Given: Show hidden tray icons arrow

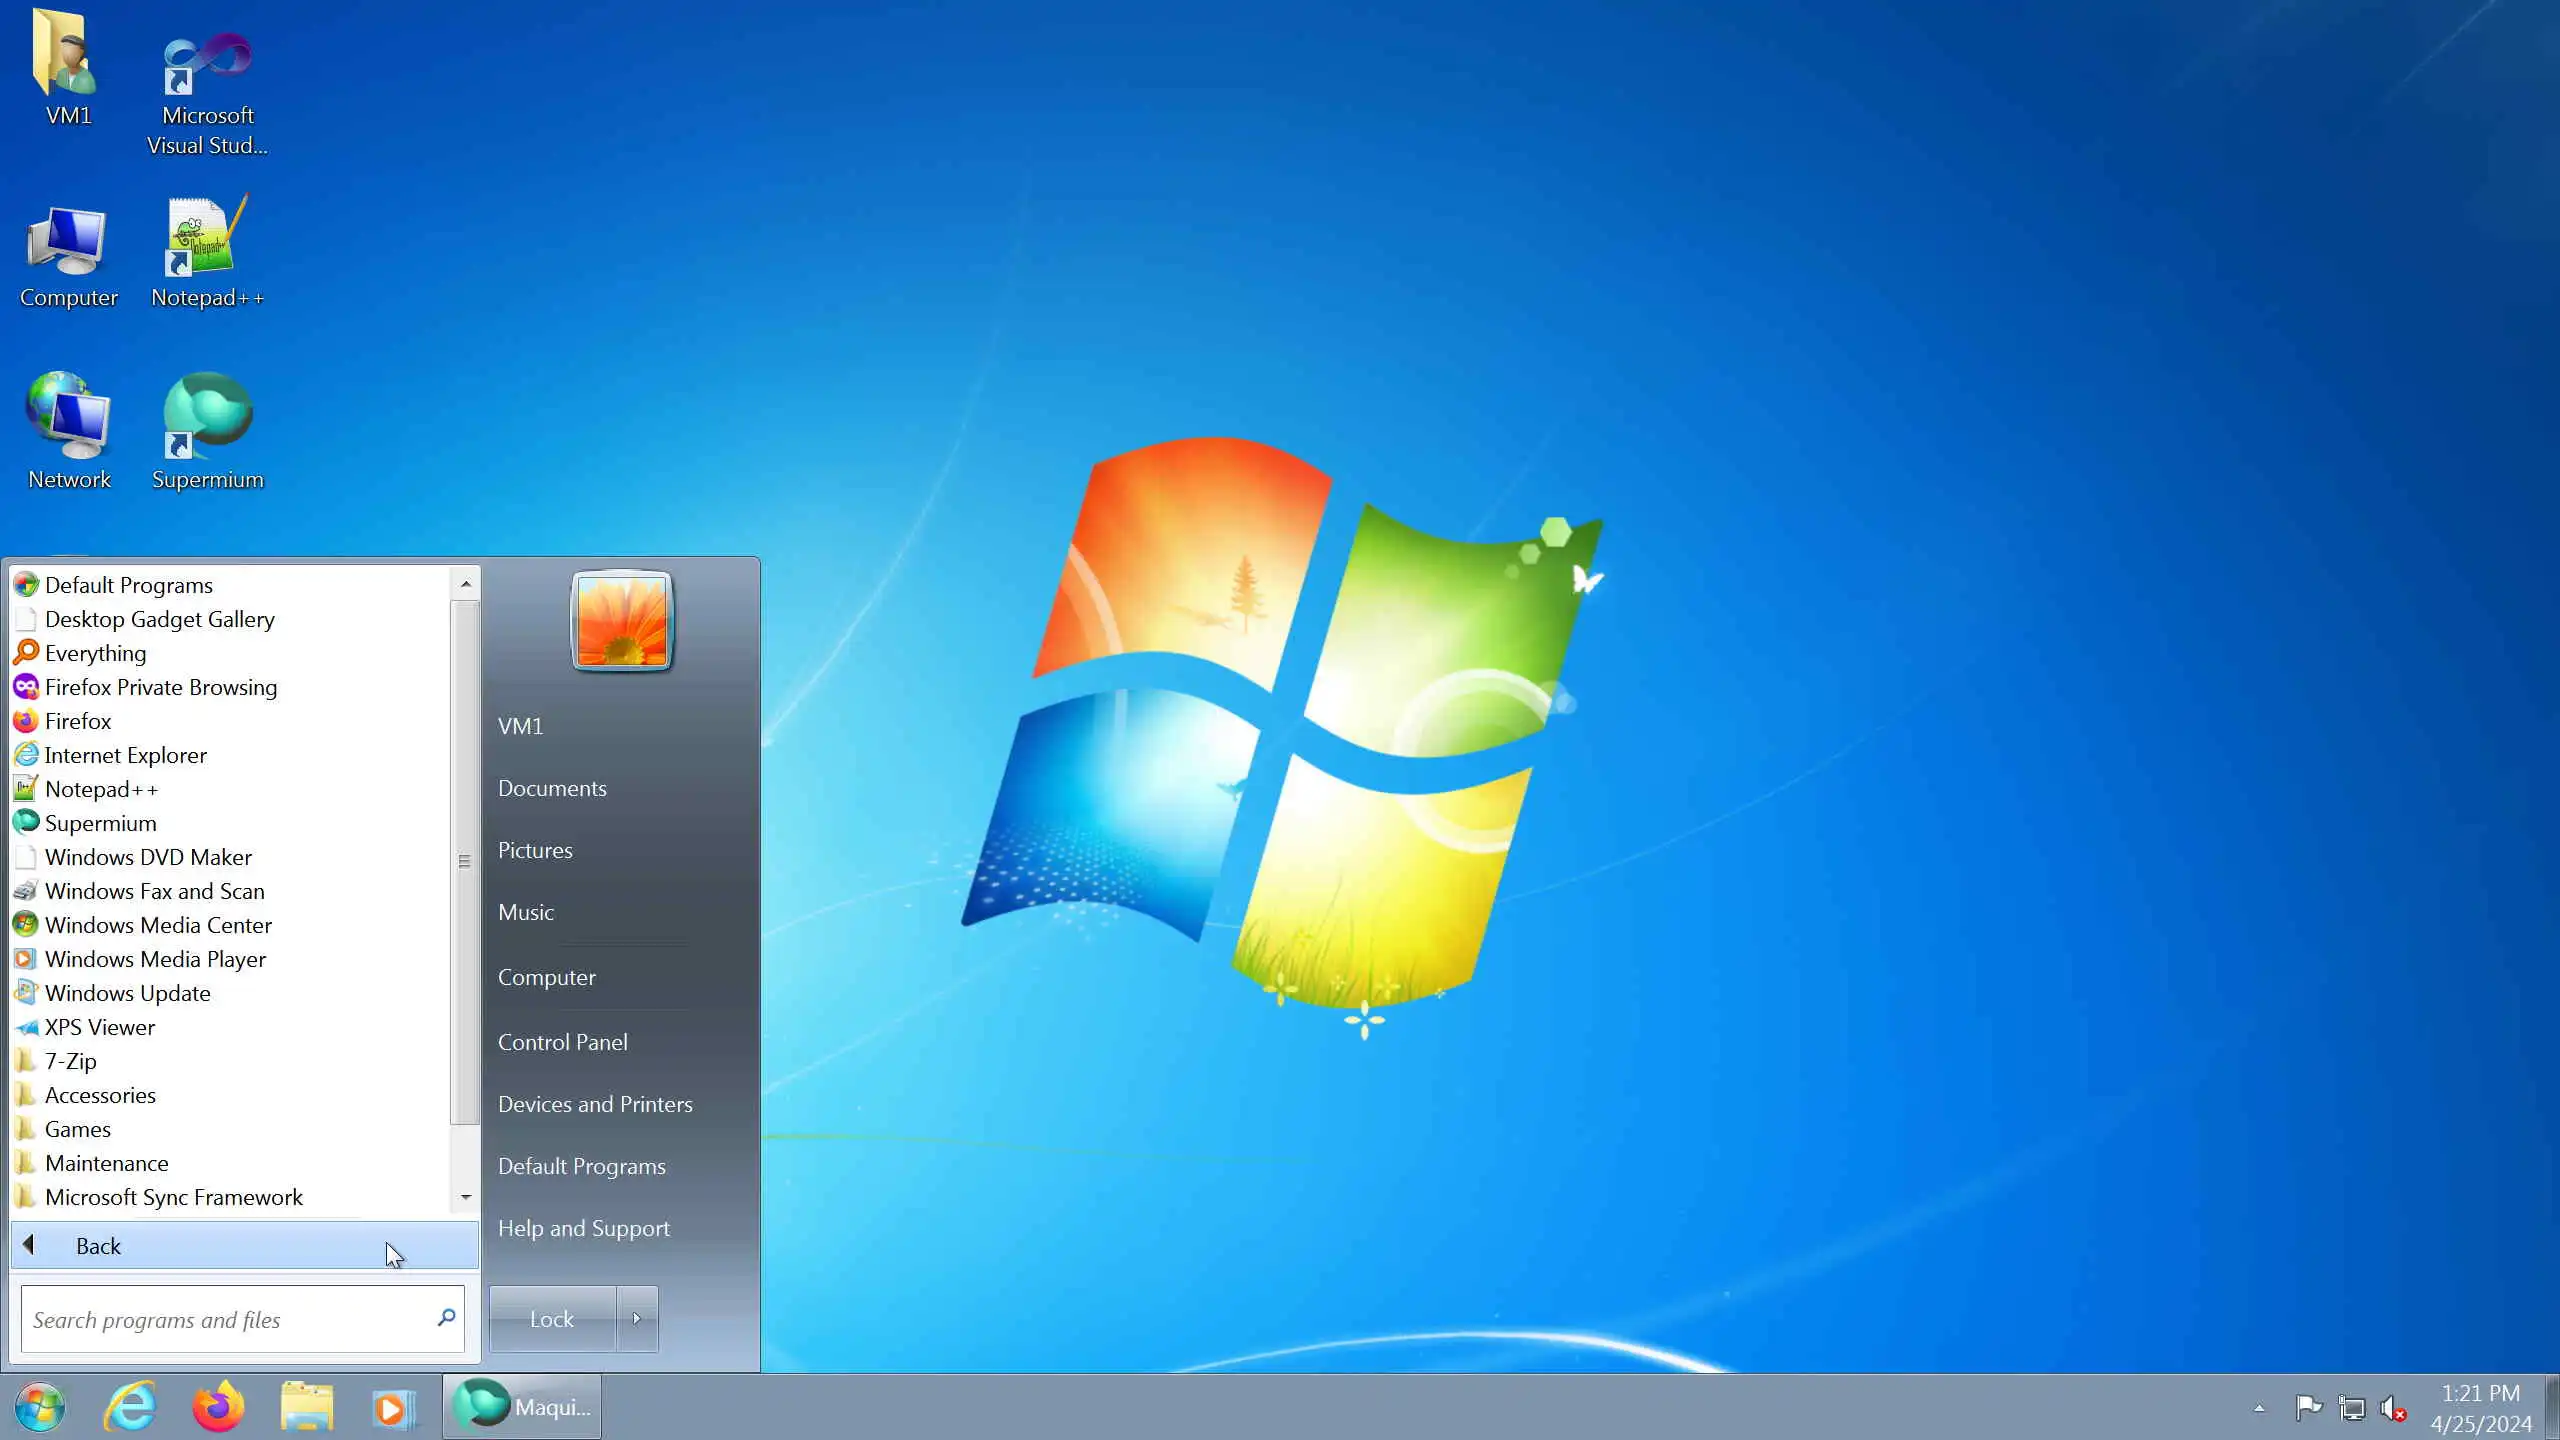Looking at the screenshot, I should [2259, 1408].
